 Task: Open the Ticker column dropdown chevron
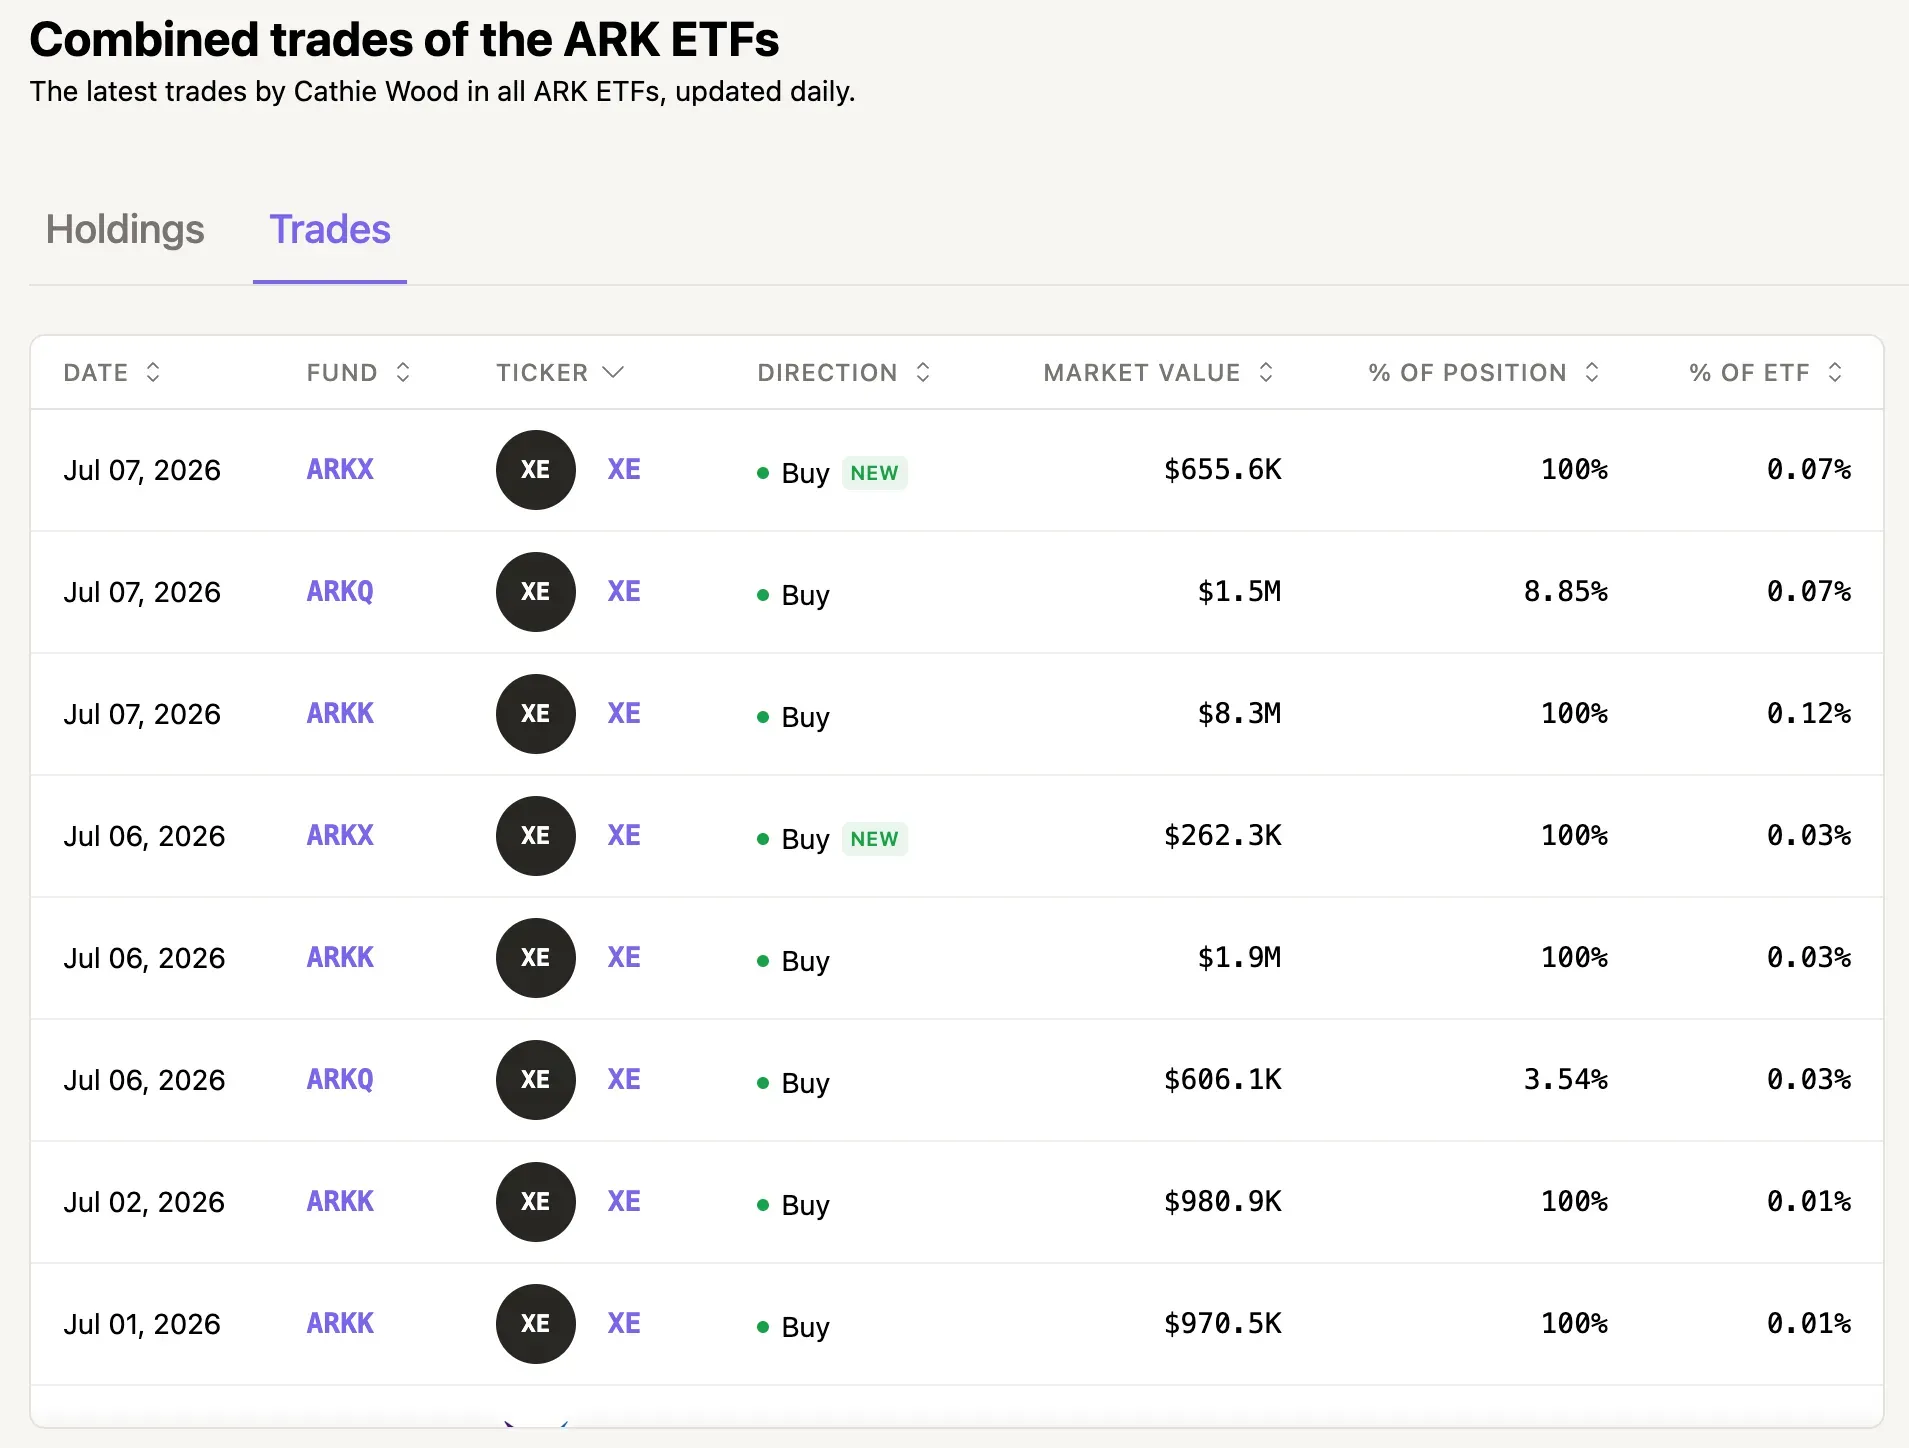(613, 372)
